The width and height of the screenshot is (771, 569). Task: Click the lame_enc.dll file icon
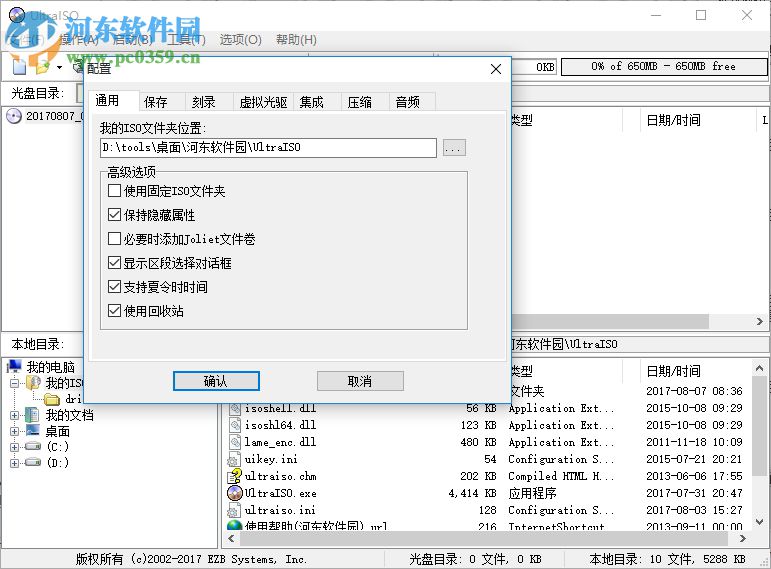point(235,442)
